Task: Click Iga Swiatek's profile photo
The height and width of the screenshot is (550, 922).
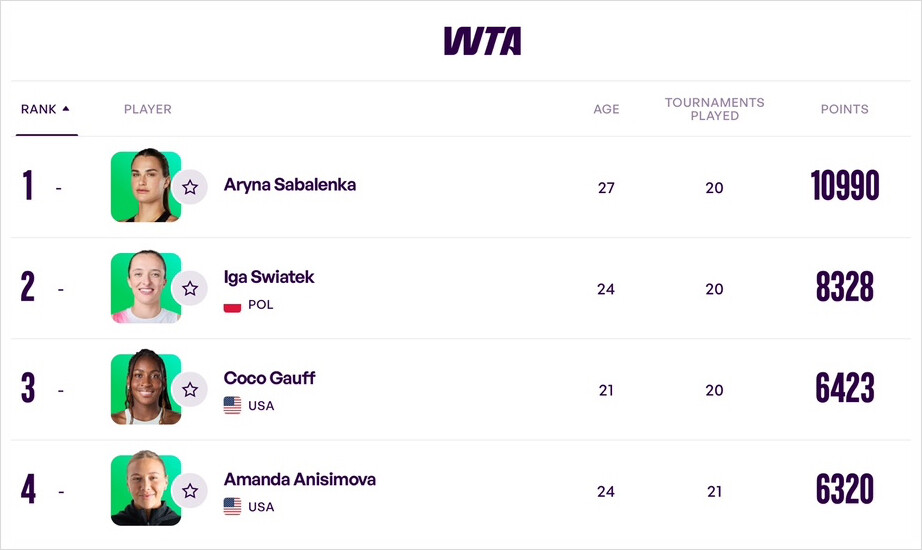Action: (x=146, y=288)
